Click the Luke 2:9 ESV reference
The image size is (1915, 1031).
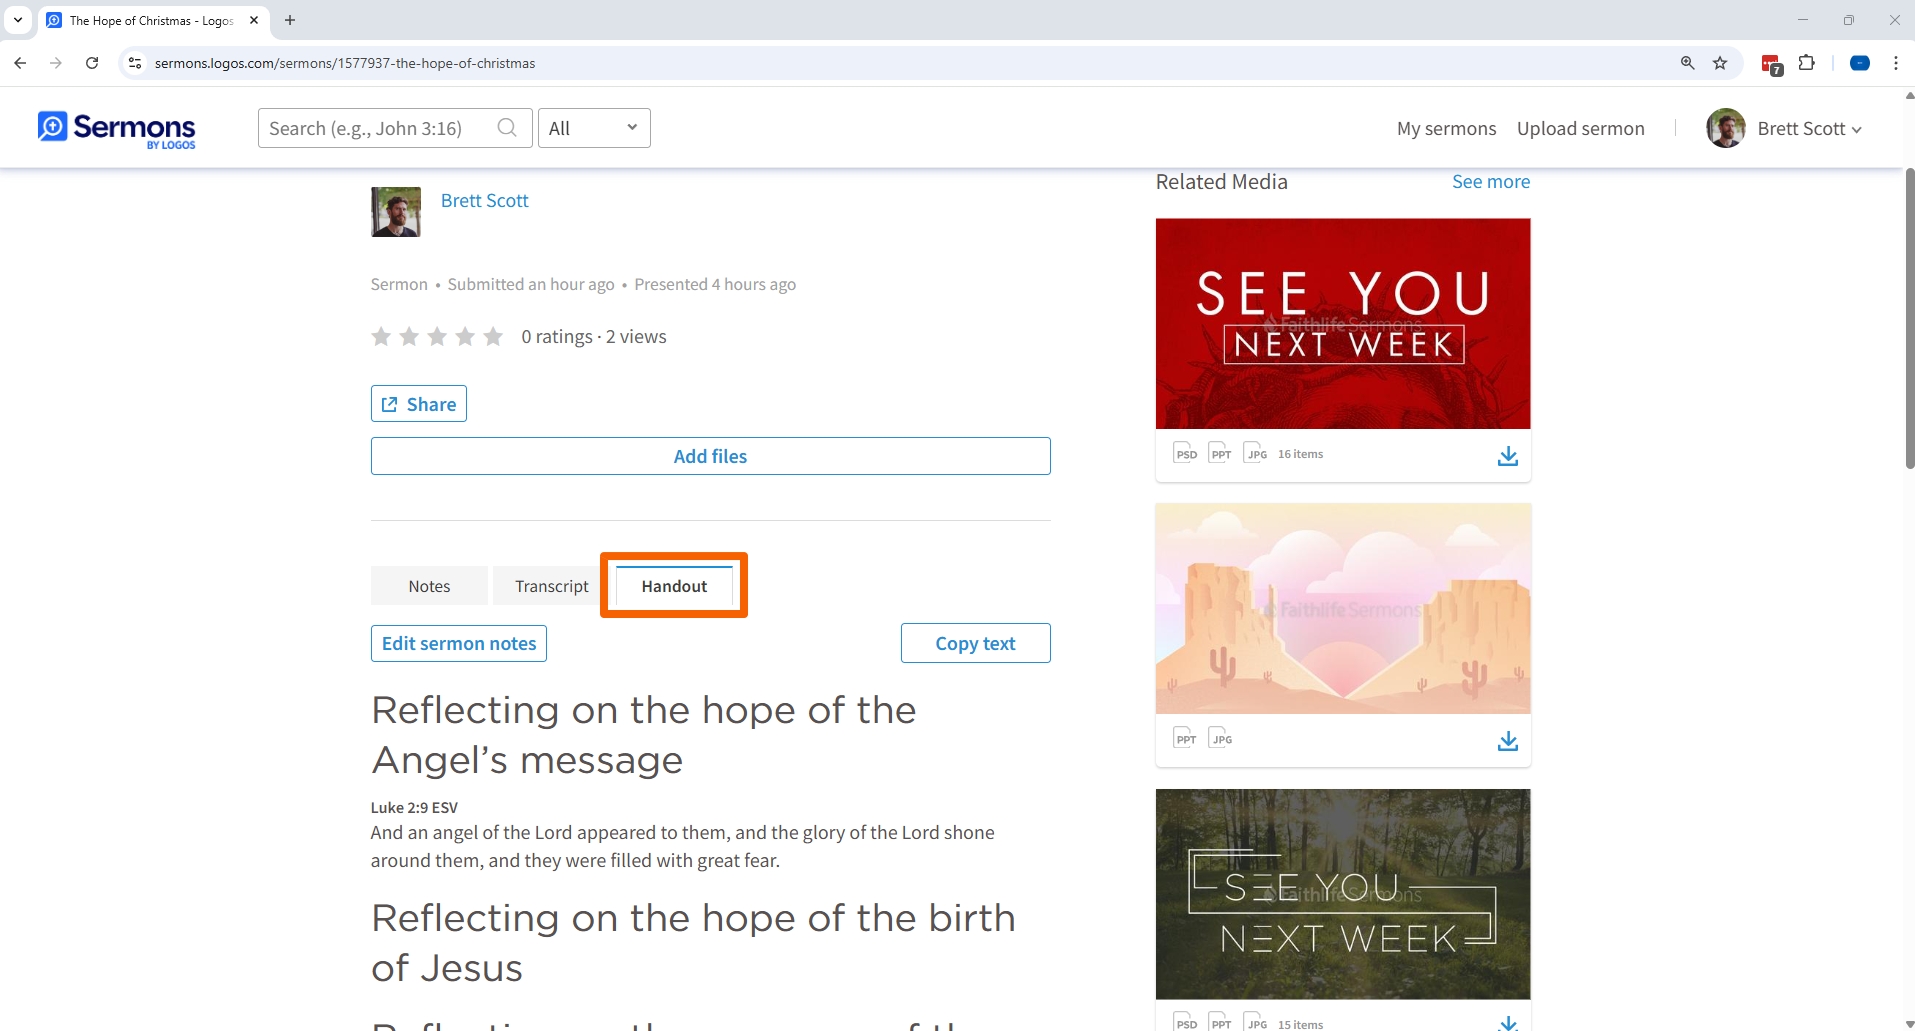tap(414, 807)
